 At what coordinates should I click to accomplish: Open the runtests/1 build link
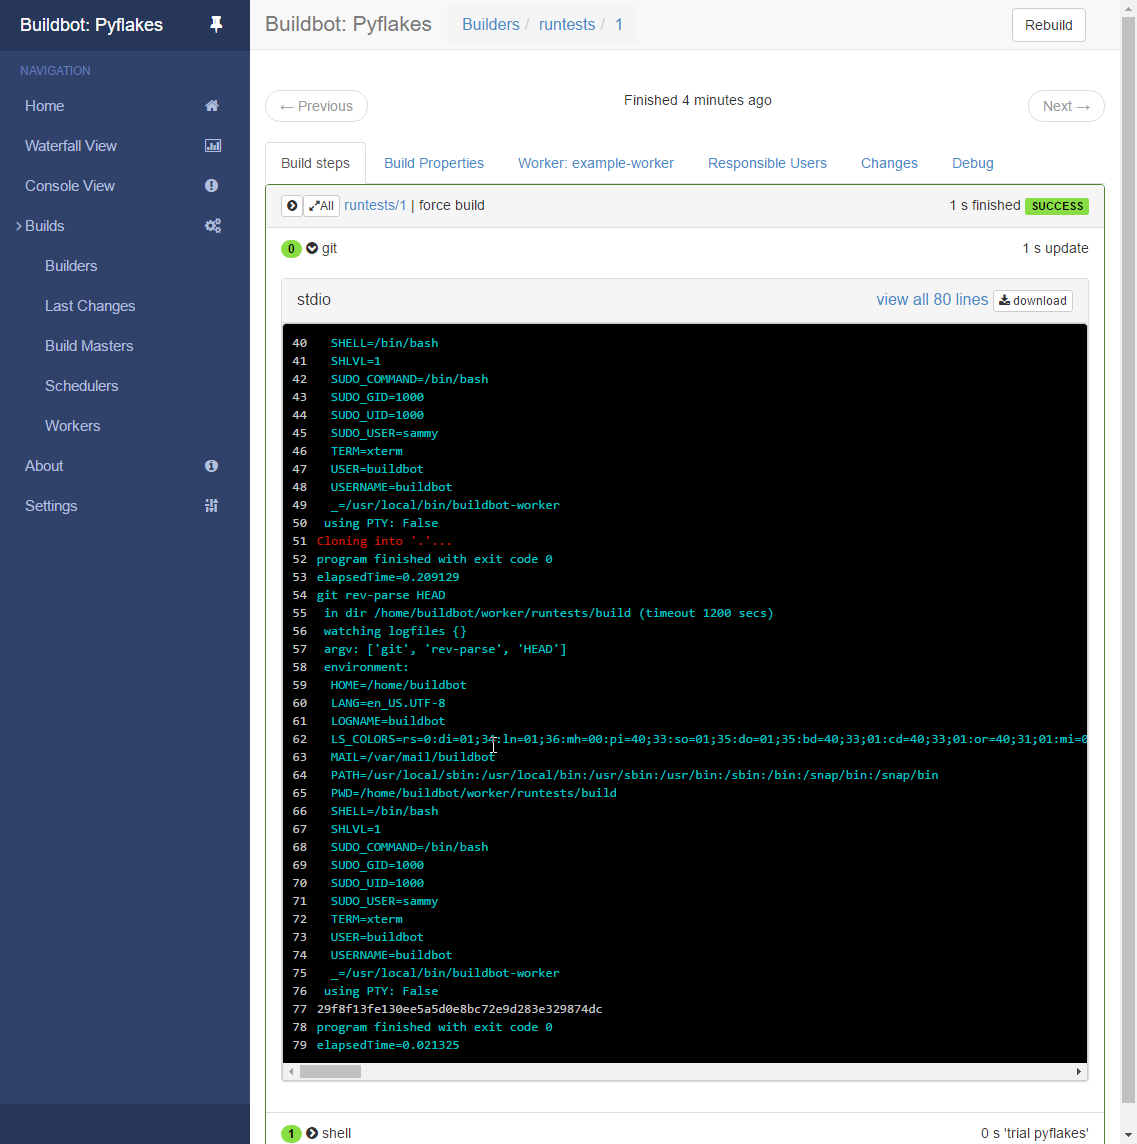(375, 206)
